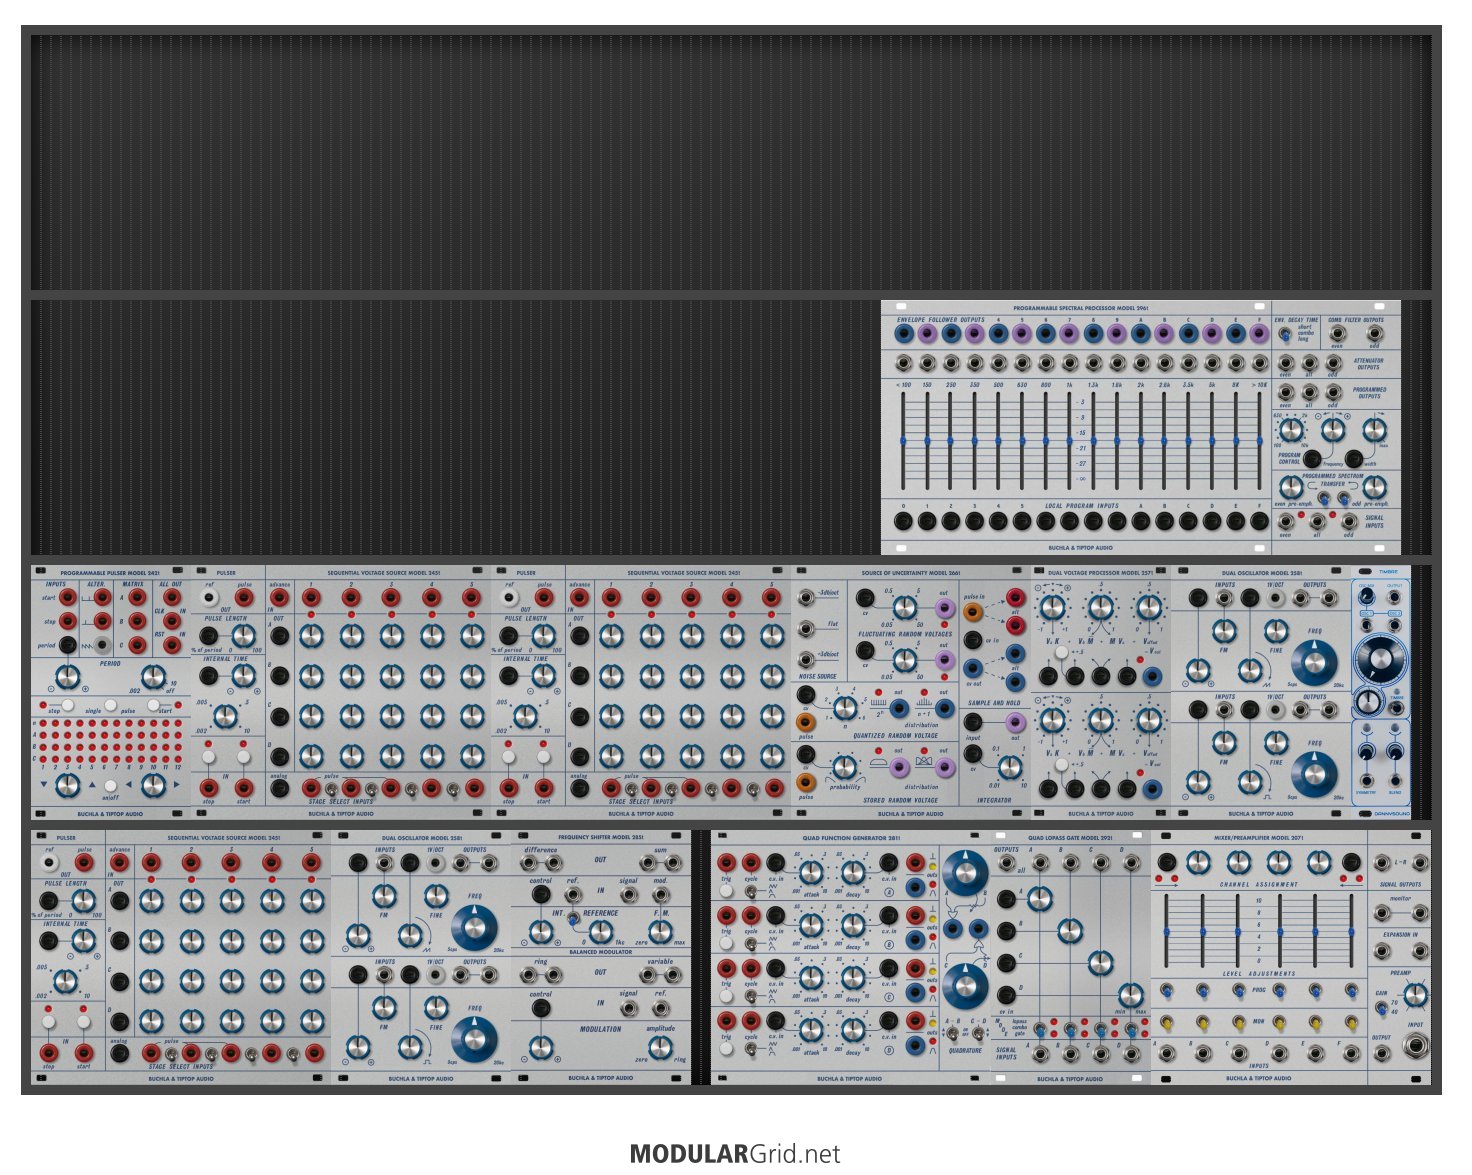The image size is (1472, 1175).
Task: Click Programmable Pulser RST in jack
Action: click(x=171, y=645)
